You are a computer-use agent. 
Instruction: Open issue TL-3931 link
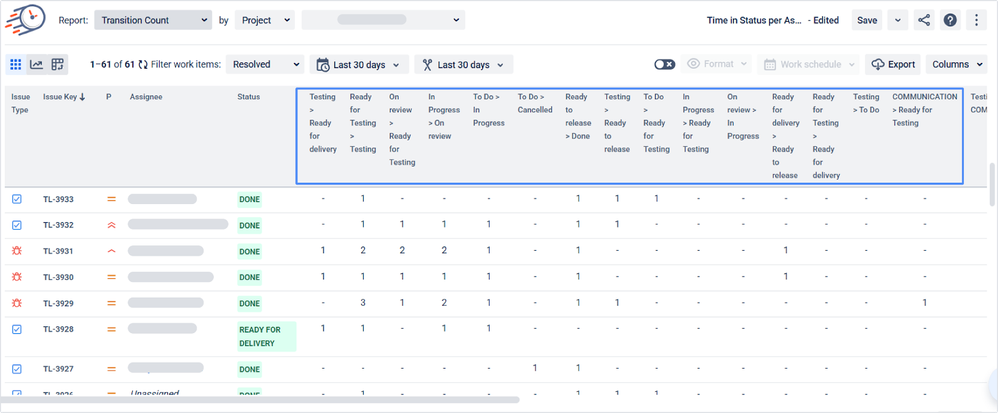[58, 251]
